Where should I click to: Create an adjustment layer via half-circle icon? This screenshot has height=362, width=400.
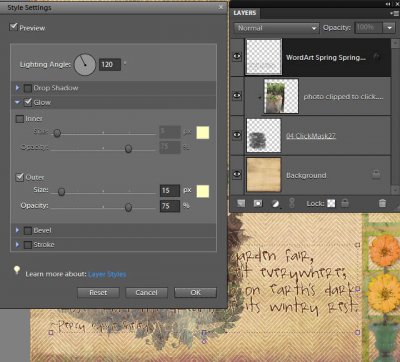click(275, 203)
